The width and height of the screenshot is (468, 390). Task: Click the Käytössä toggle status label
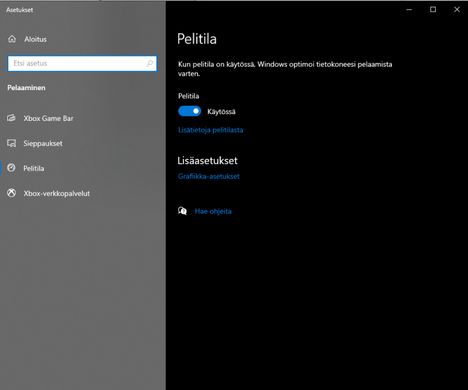click(221, 112)
